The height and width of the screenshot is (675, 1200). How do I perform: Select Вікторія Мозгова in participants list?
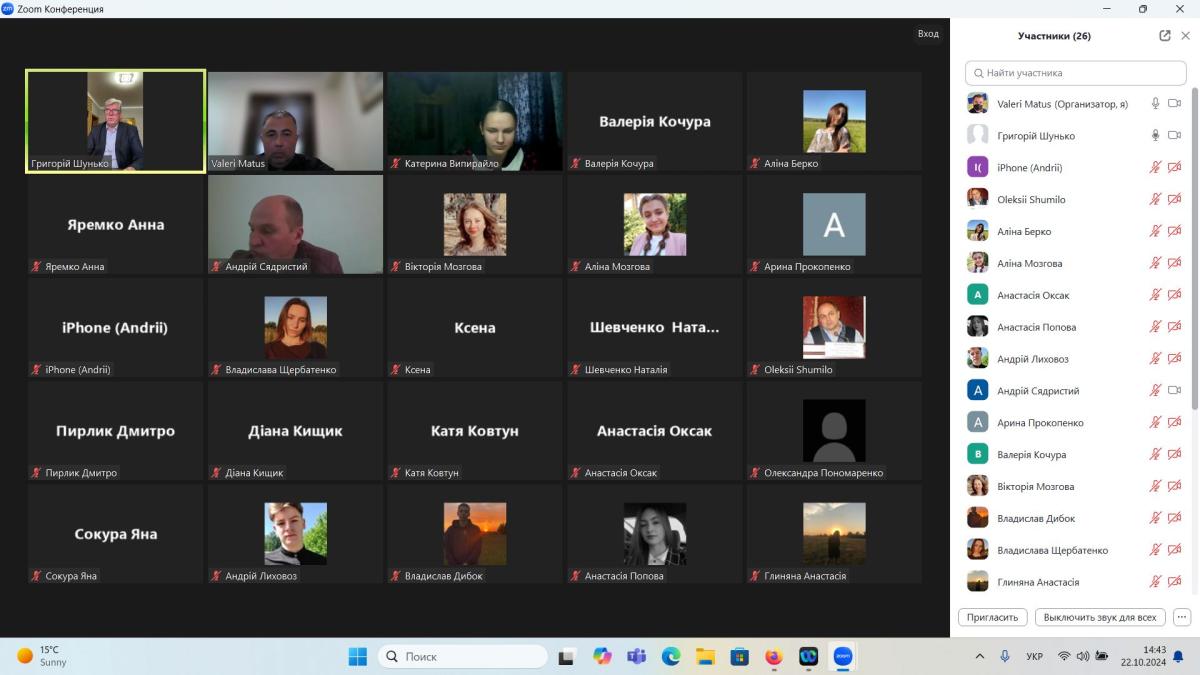click(x=1035, y=487)
